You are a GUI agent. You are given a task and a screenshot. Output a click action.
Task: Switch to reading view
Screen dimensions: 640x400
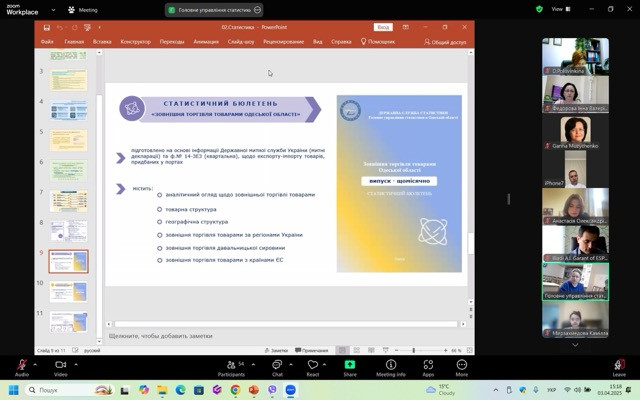(371, 350)
